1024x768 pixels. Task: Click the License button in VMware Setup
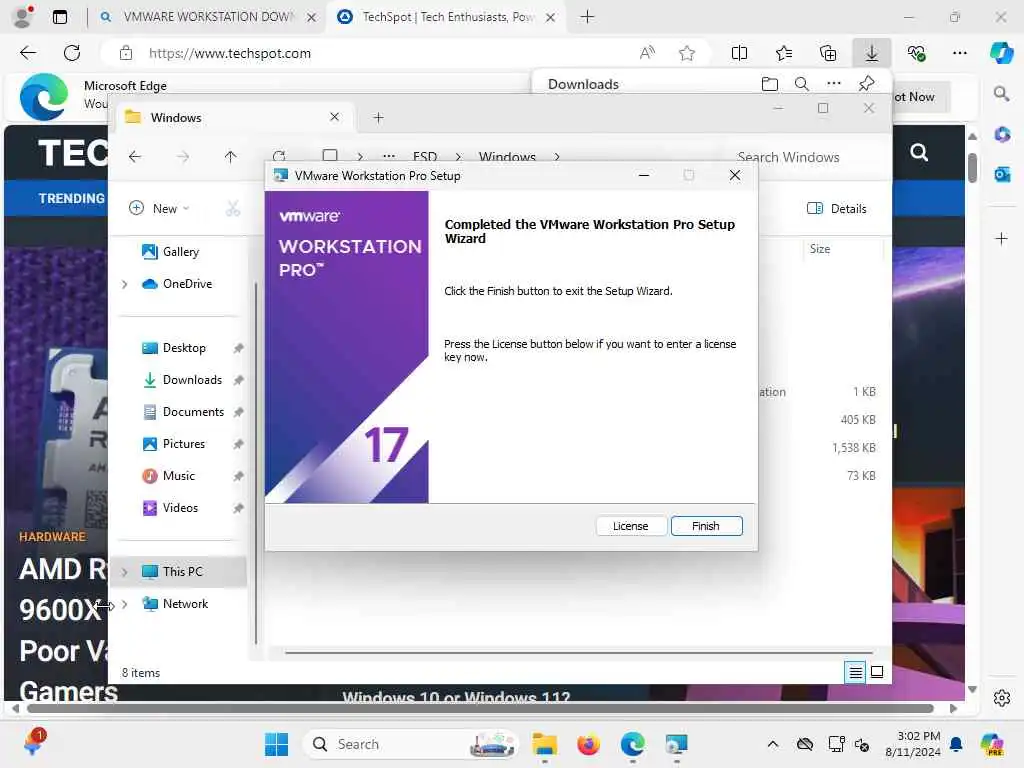[630, 526]
